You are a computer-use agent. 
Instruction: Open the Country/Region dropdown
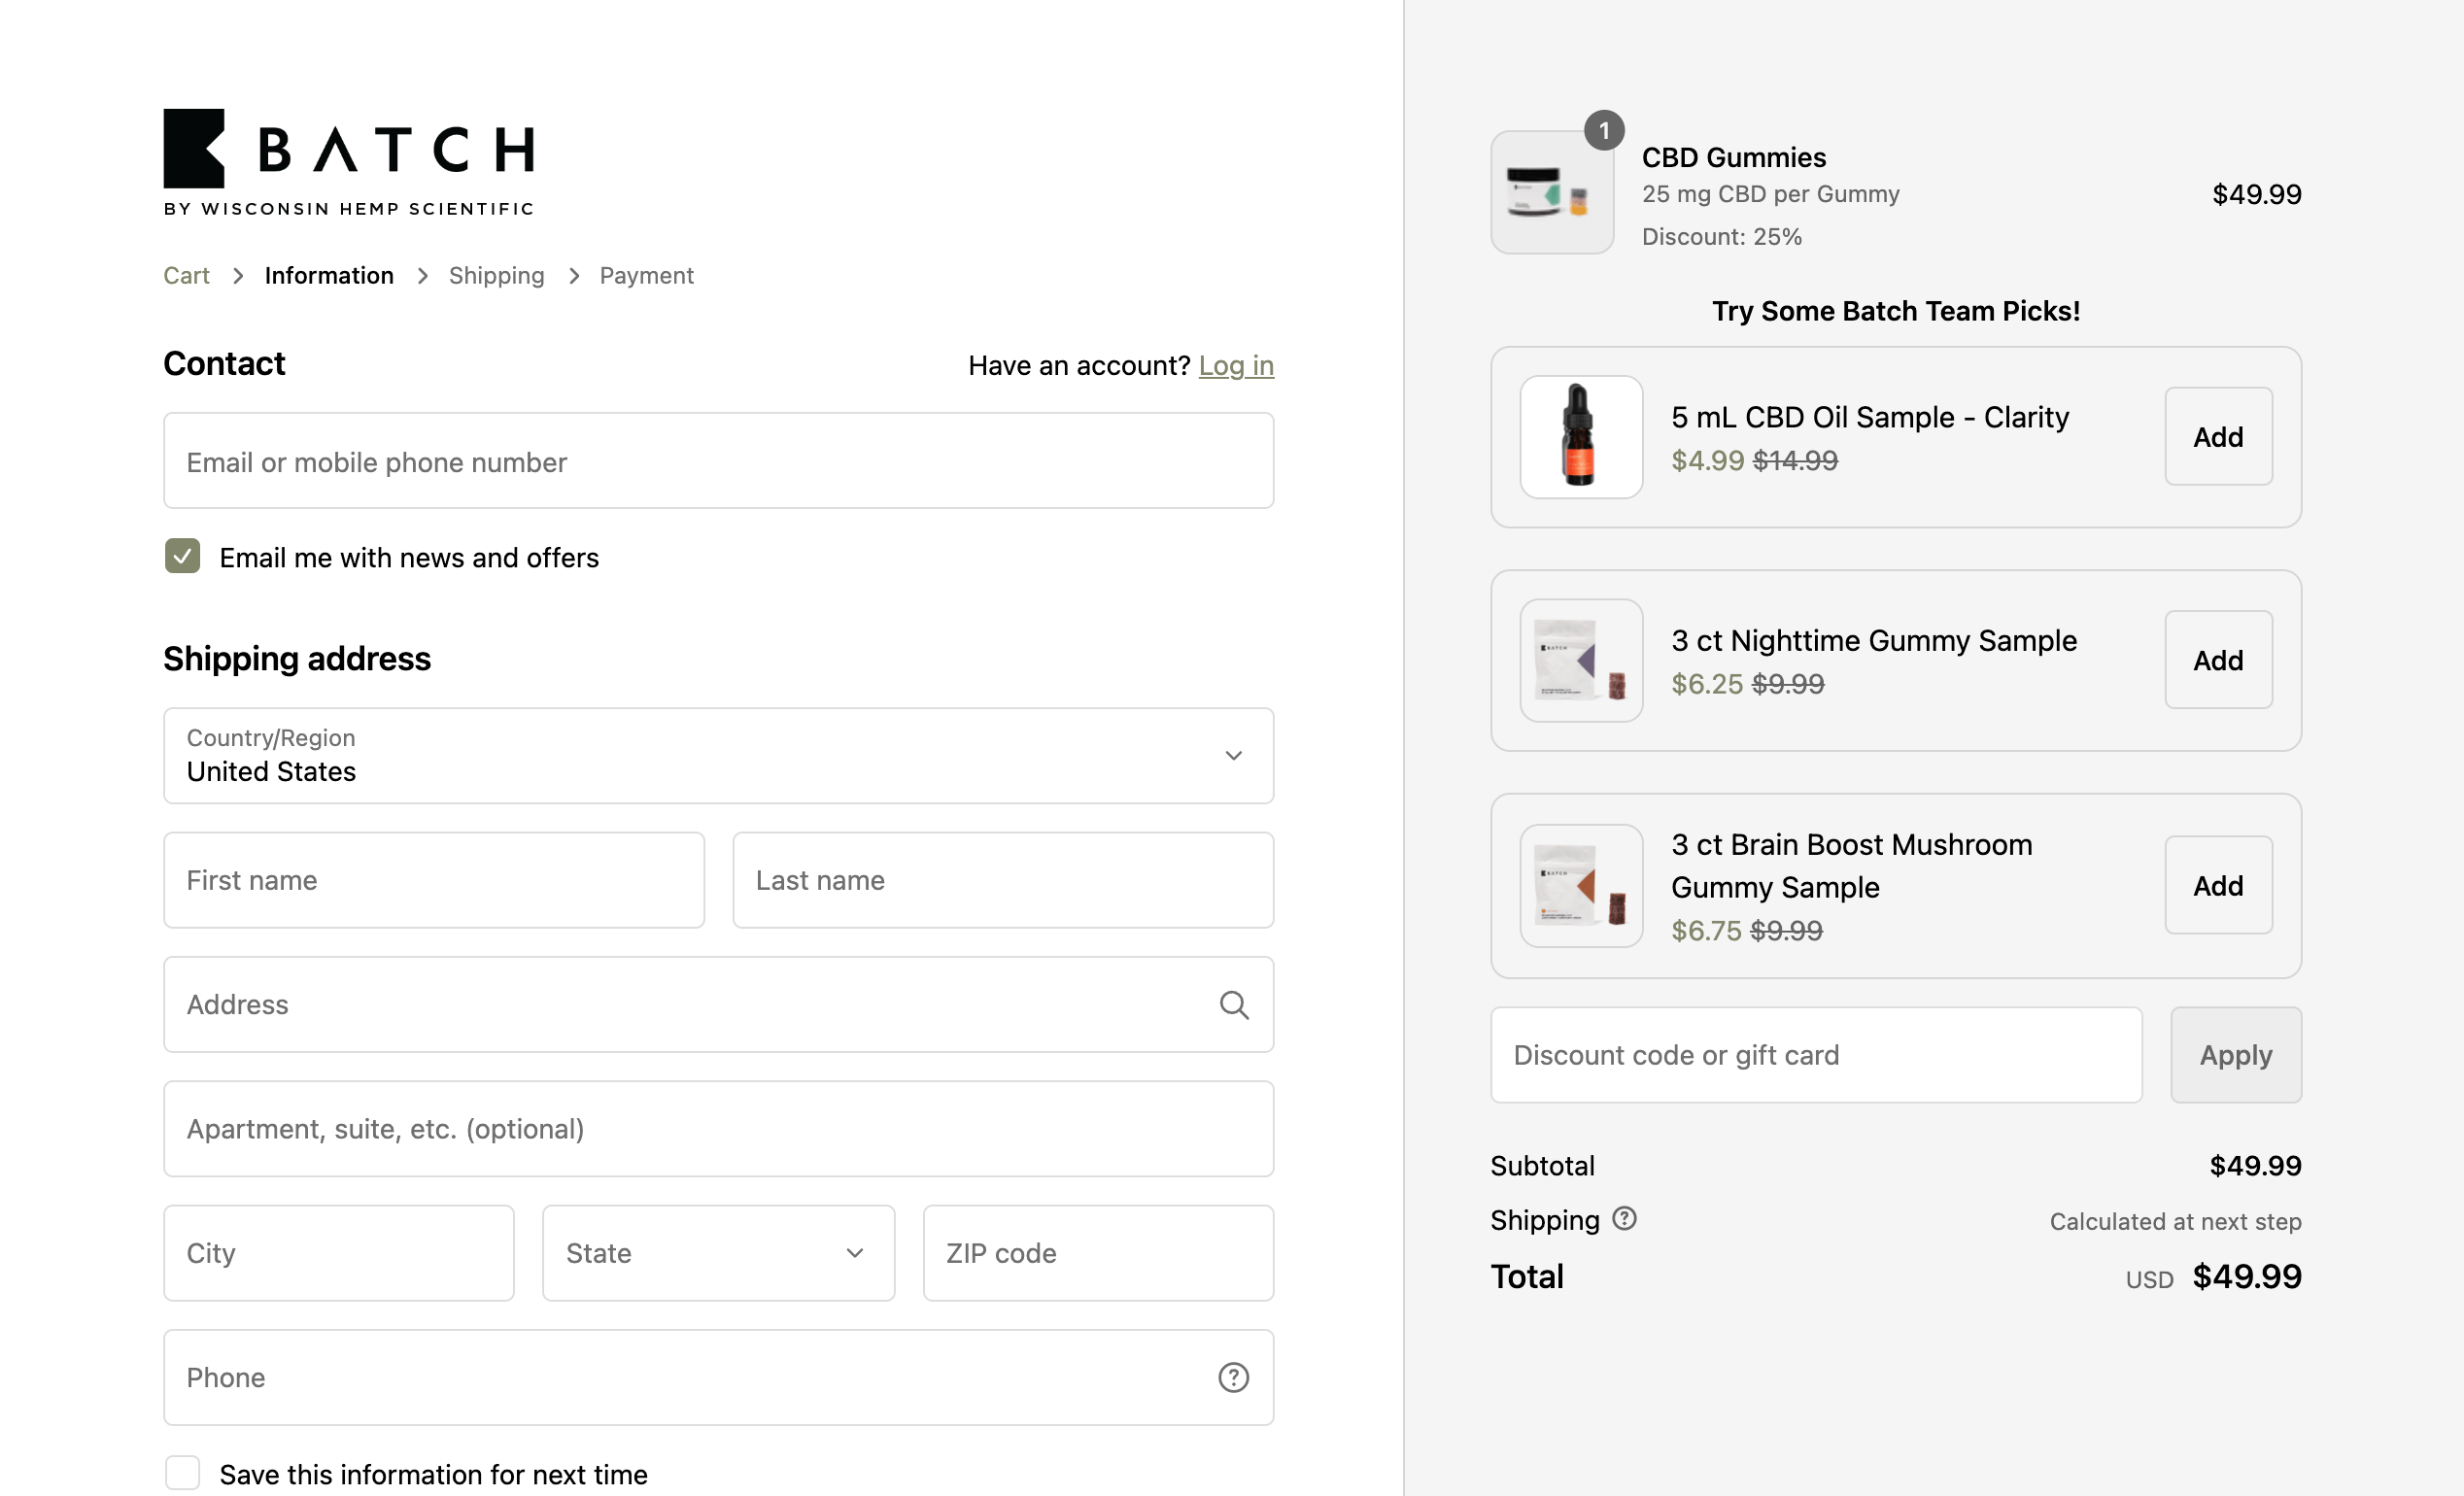tap(718, 756)
